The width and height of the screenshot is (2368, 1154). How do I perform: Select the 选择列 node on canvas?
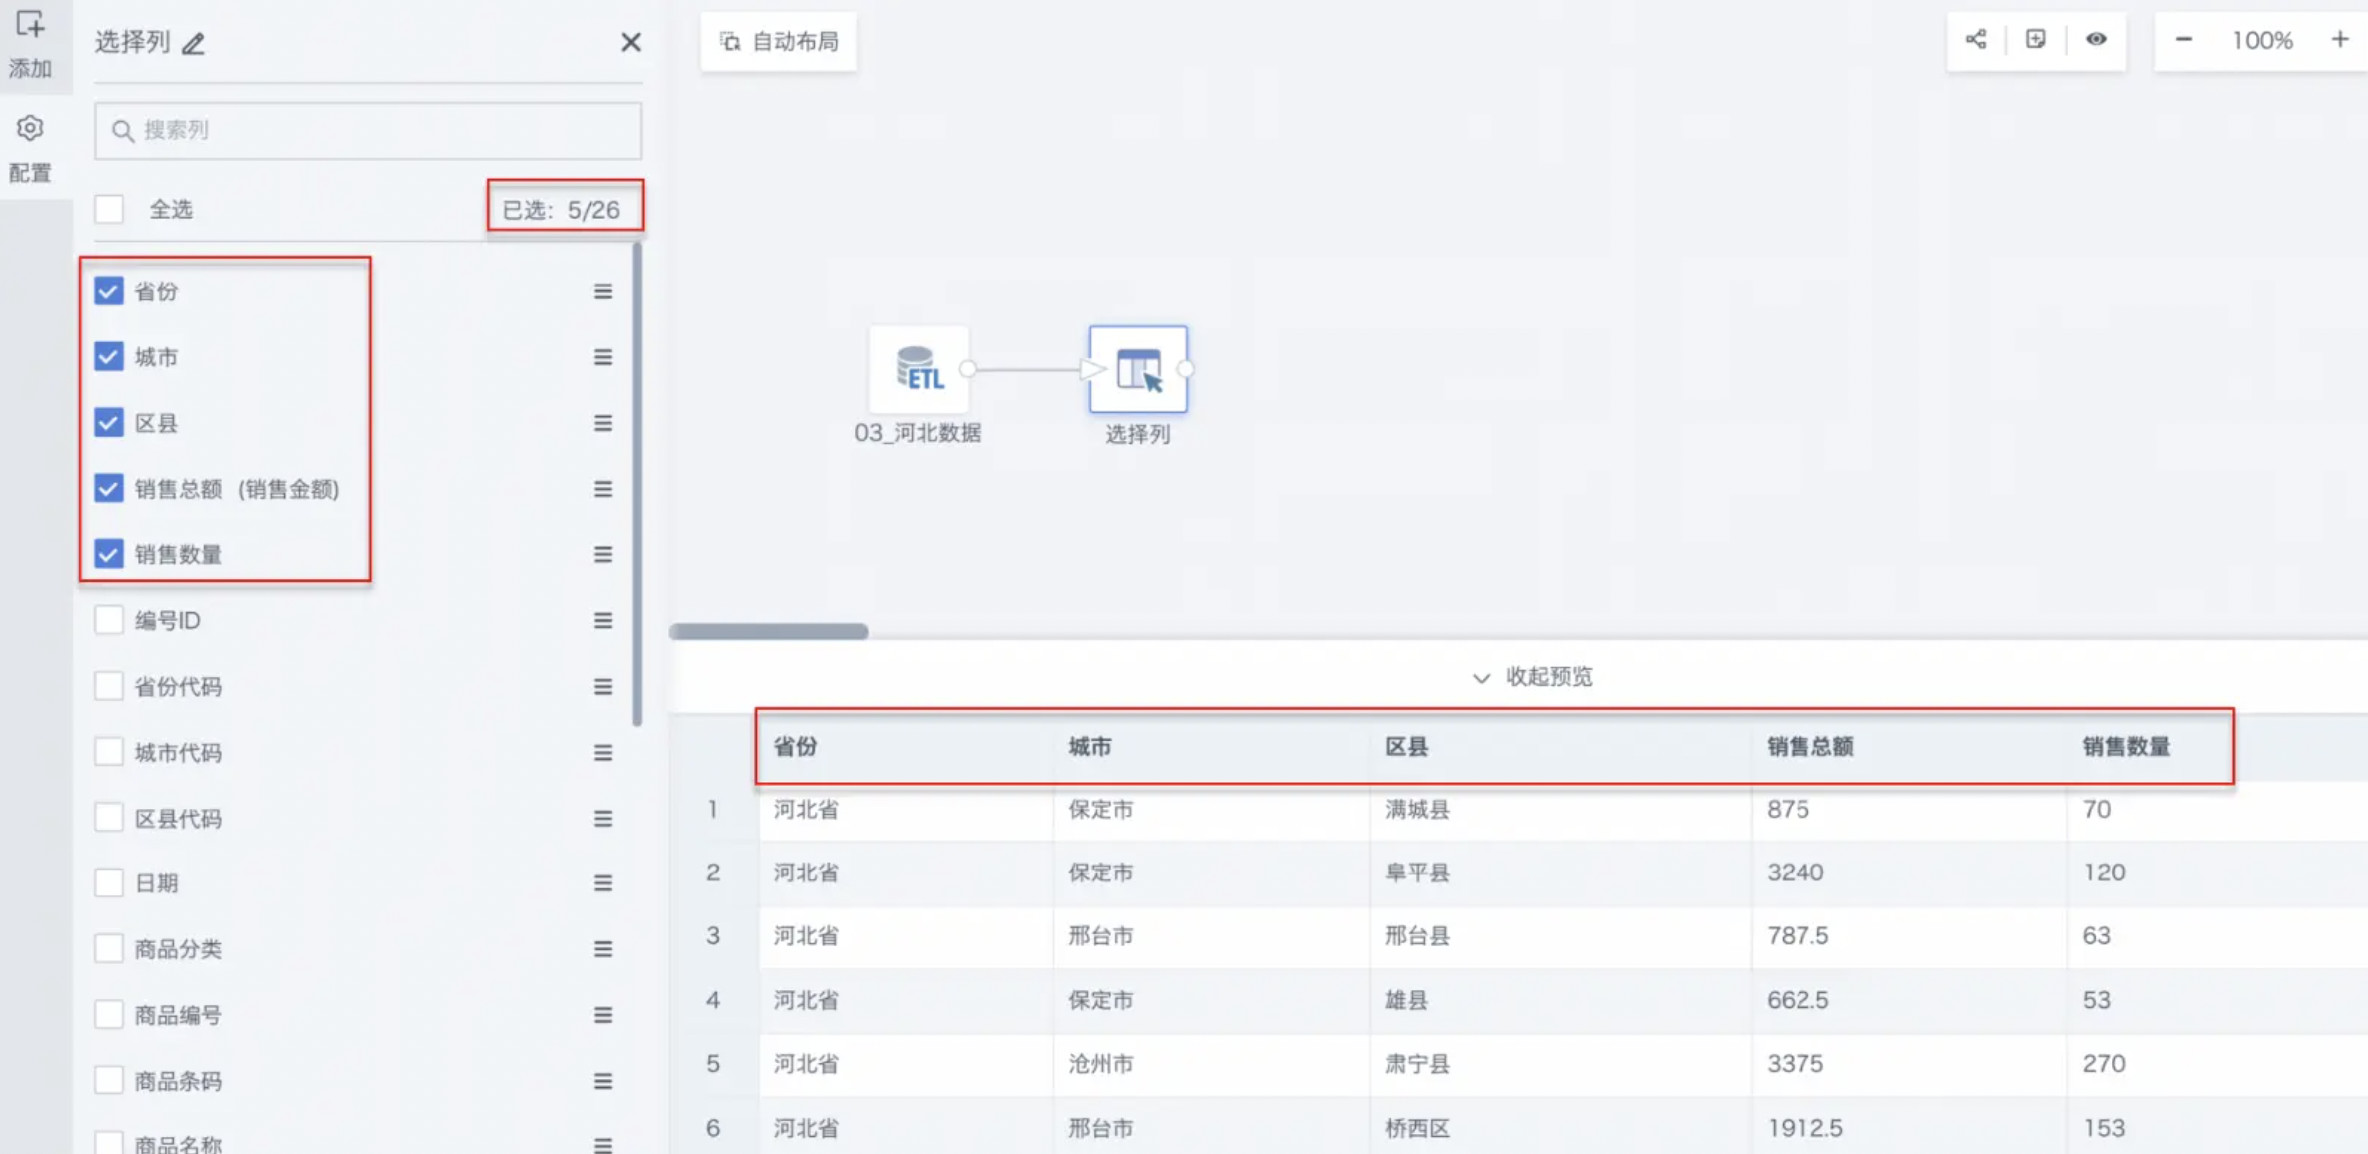1138,369
